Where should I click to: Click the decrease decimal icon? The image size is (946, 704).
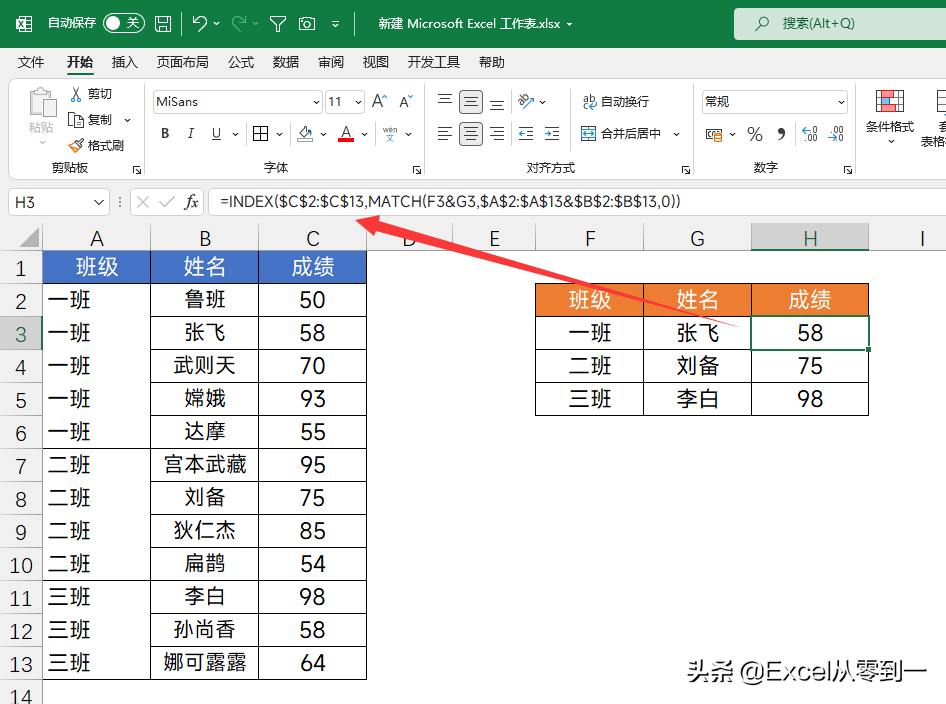836,133
